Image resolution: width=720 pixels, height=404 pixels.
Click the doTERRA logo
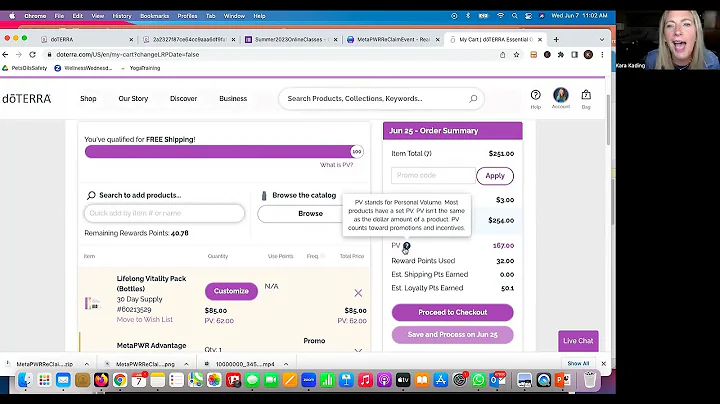click(x=27, y=99)
